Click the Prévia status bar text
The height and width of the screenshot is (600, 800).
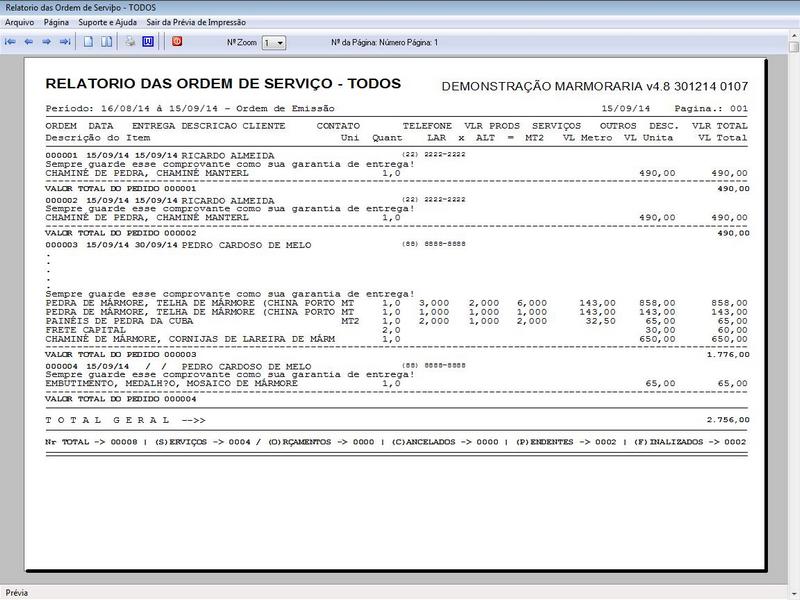click(x=17, y=593)
